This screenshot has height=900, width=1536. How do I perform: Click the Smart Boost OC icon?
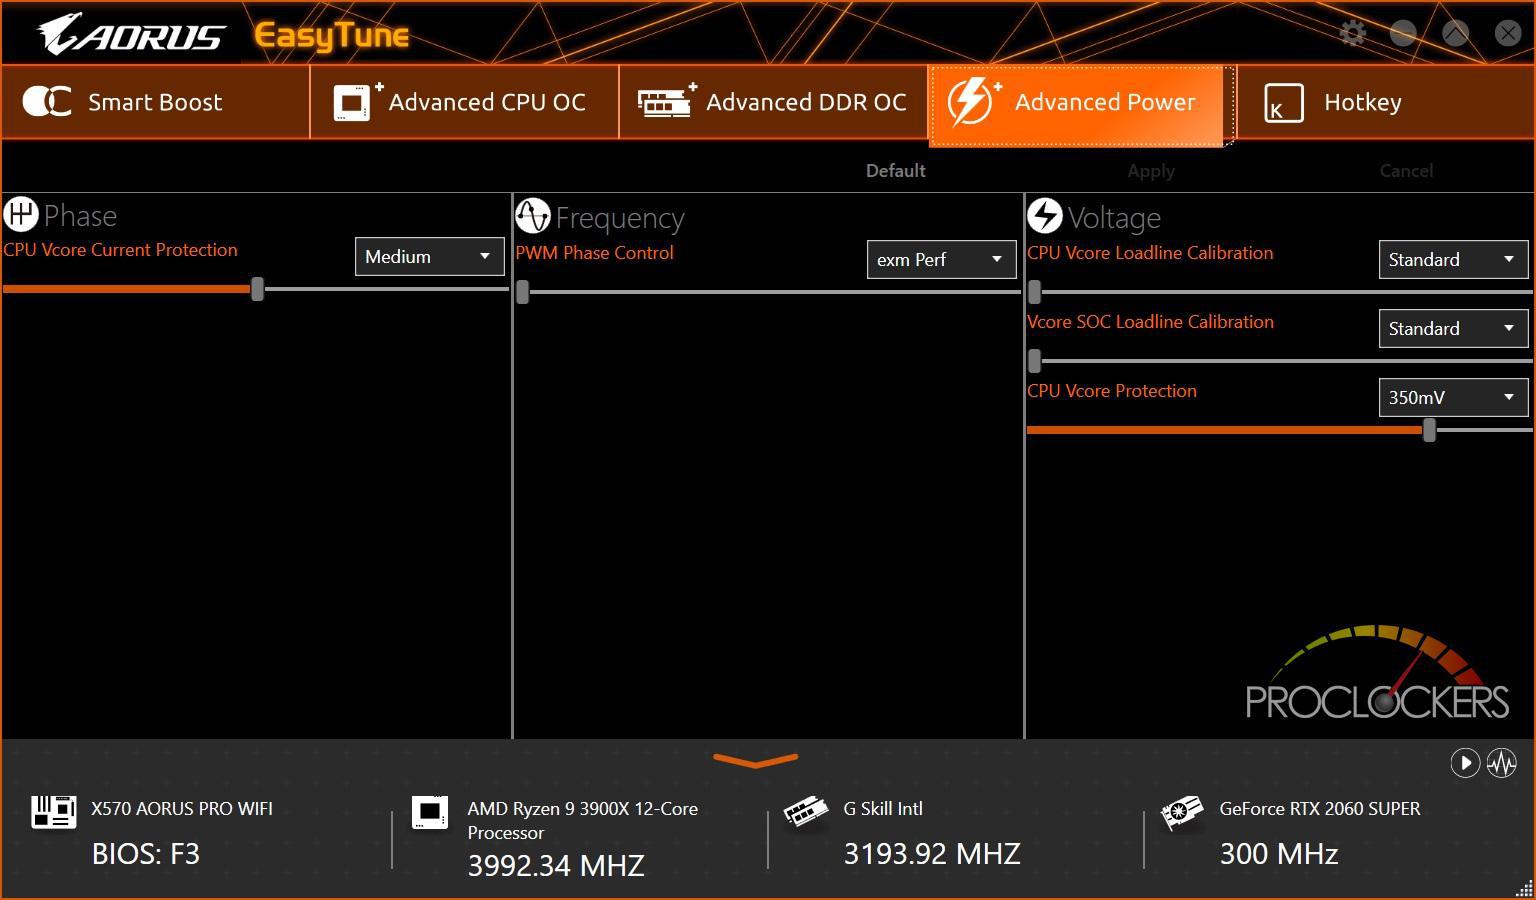[47, 101]
